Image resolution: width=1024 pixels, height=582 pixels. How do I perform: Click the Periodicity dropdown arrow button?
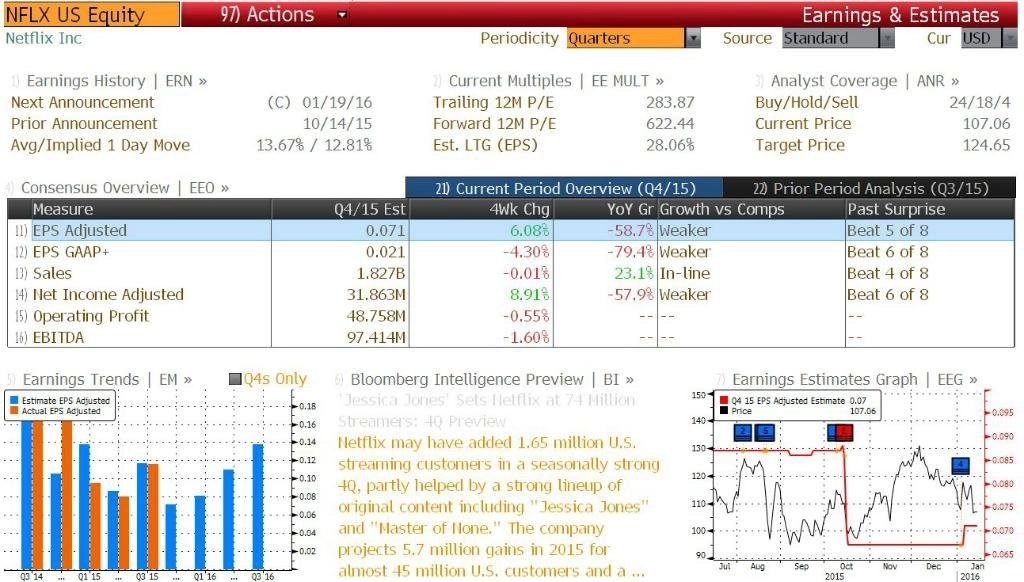pos(692,38)
